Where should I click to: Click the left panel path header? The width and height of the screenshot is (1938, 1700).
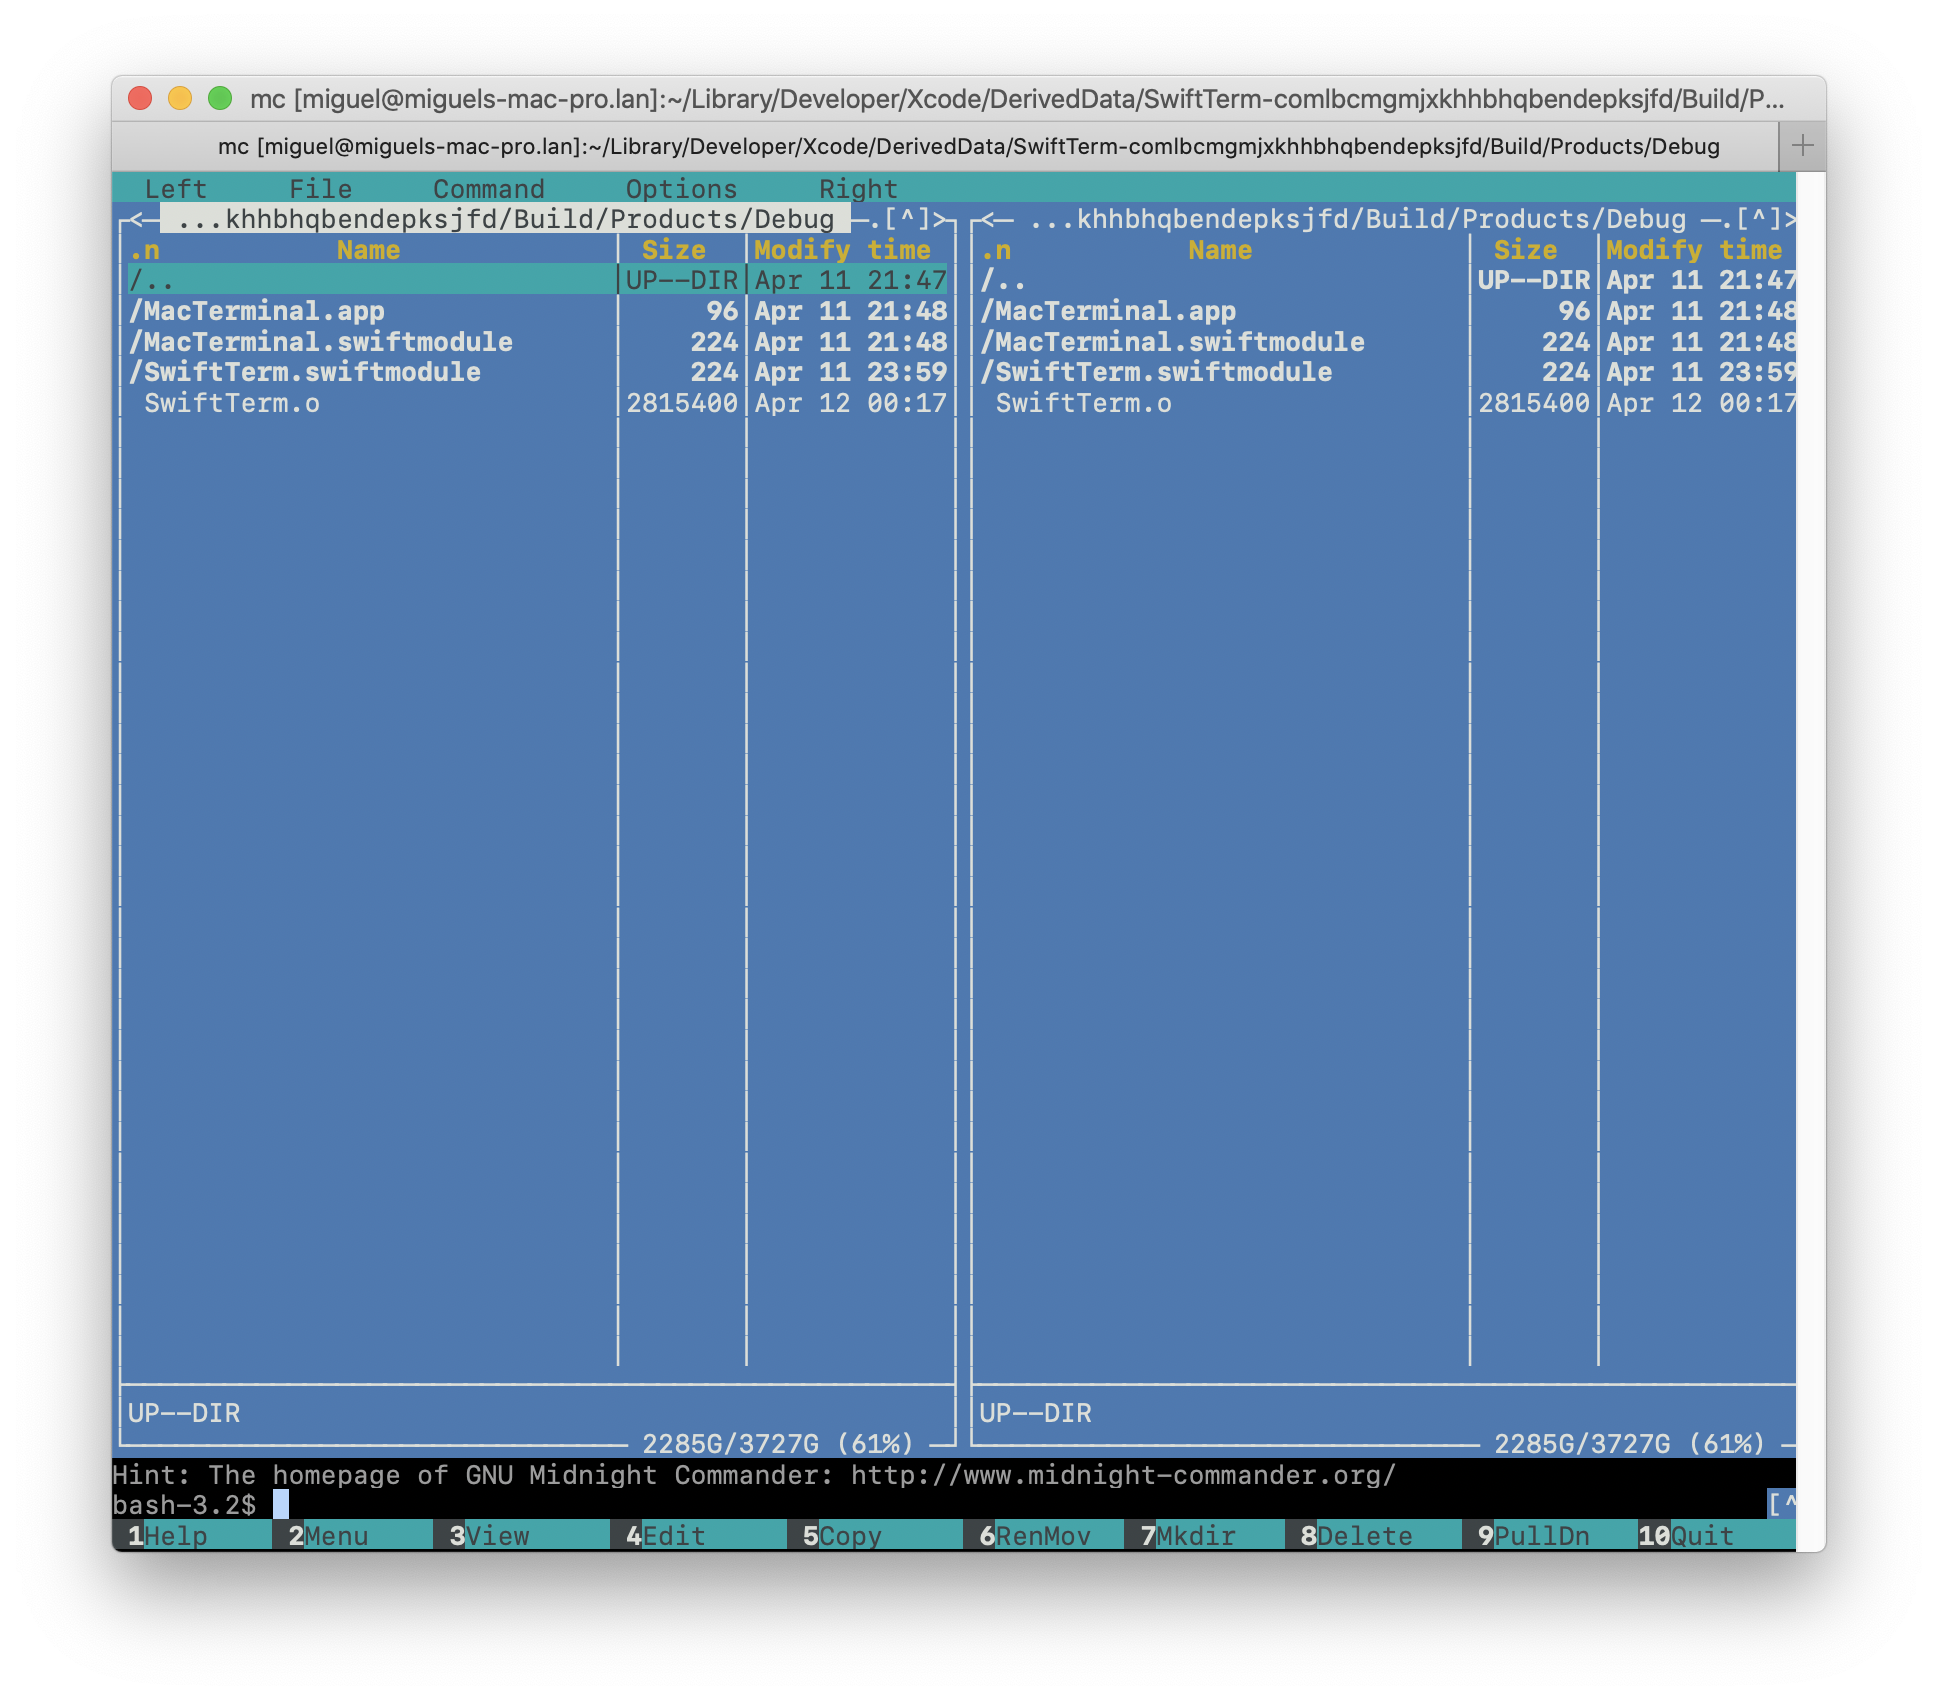tap(505, 219)
